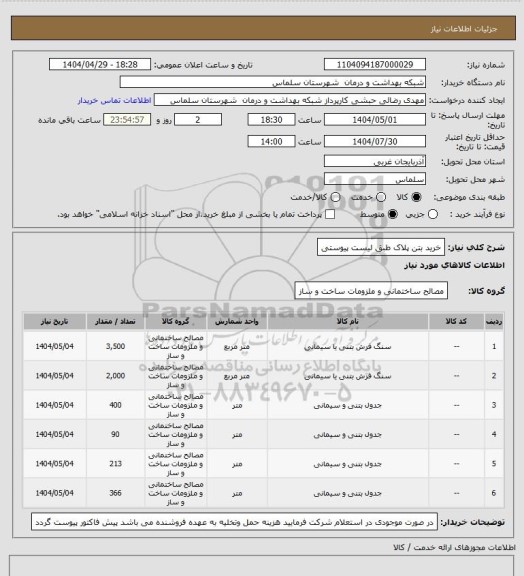This screenshot has height=576, width=524.
Task: Click the request creator name field
Action: pos(290,100)
